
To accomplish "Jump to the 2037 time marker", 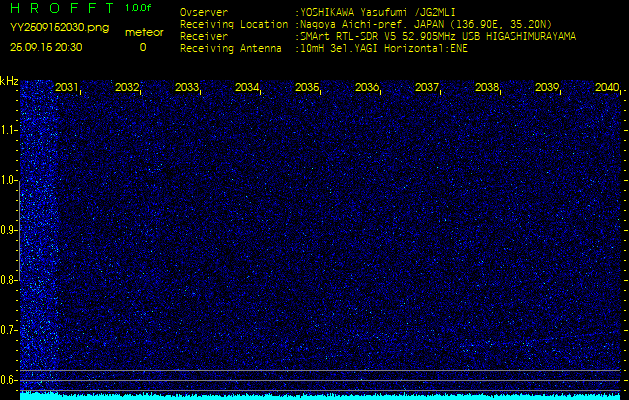I will pyautogui.click(x=427, y=88).
